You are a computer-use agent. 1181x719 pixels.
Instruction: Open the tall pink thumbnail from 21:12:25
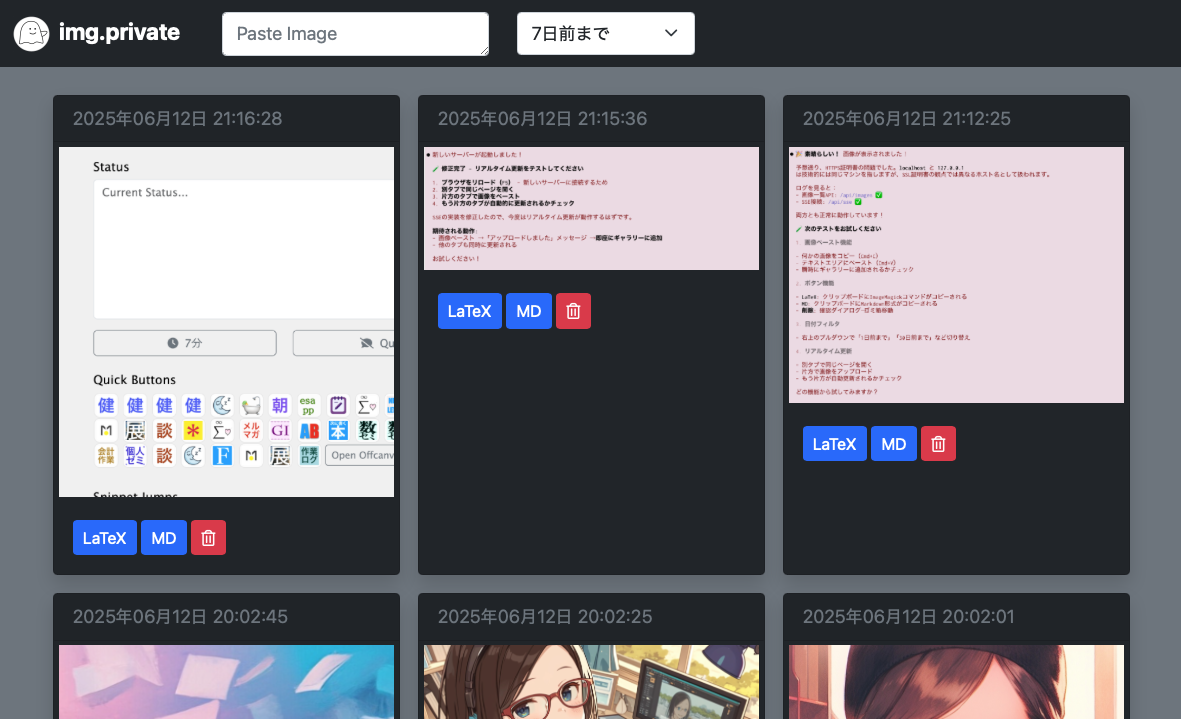[x=956, y=275]
